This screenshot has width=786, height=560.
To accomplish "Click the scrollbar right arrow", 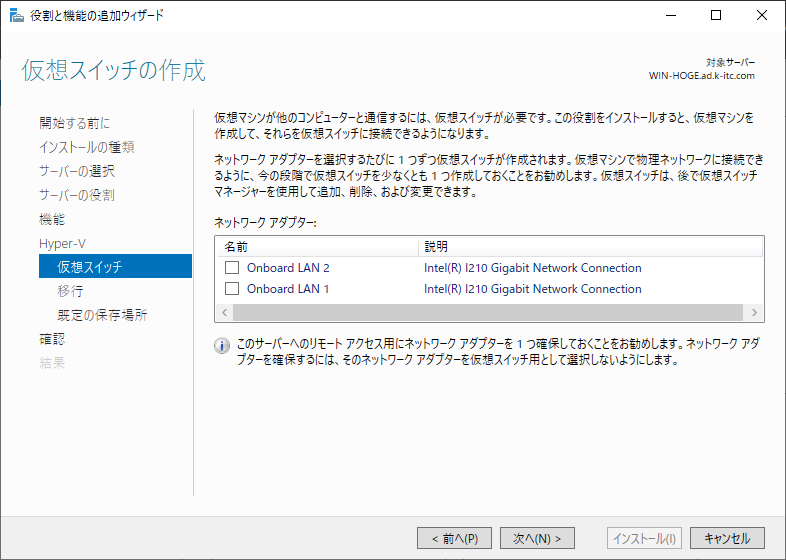I will click(x=754, y=312).
